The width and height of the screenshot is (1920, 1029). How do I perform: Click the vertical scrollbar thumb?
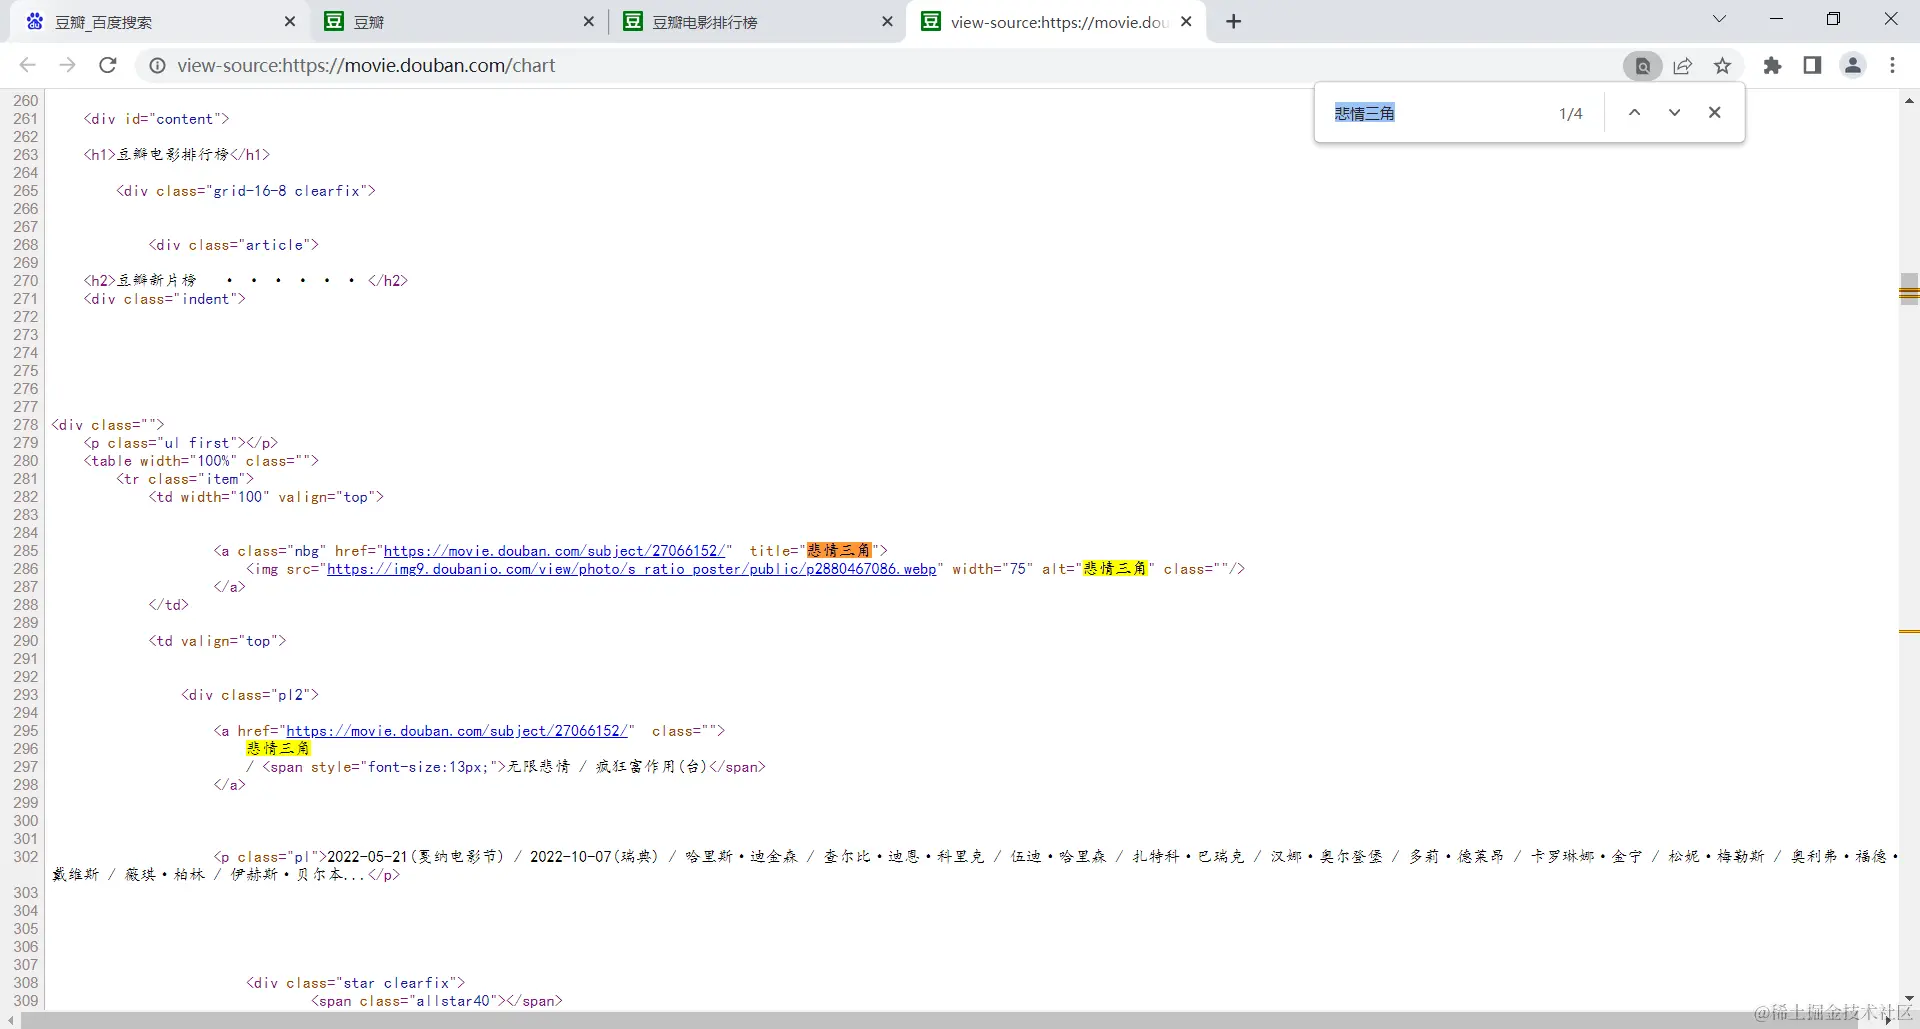(1909, 291)
